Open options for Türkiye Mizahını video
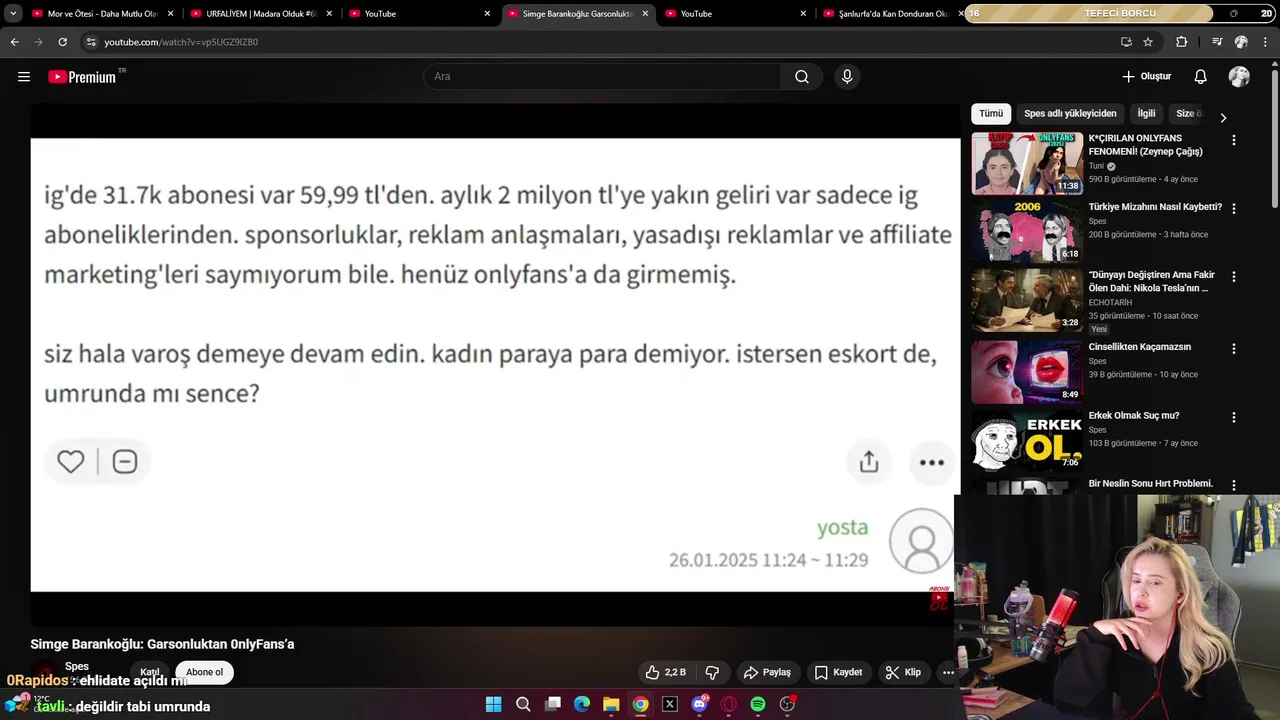This screenshot has width=1280, height=720. click(x=1233, y=209)
